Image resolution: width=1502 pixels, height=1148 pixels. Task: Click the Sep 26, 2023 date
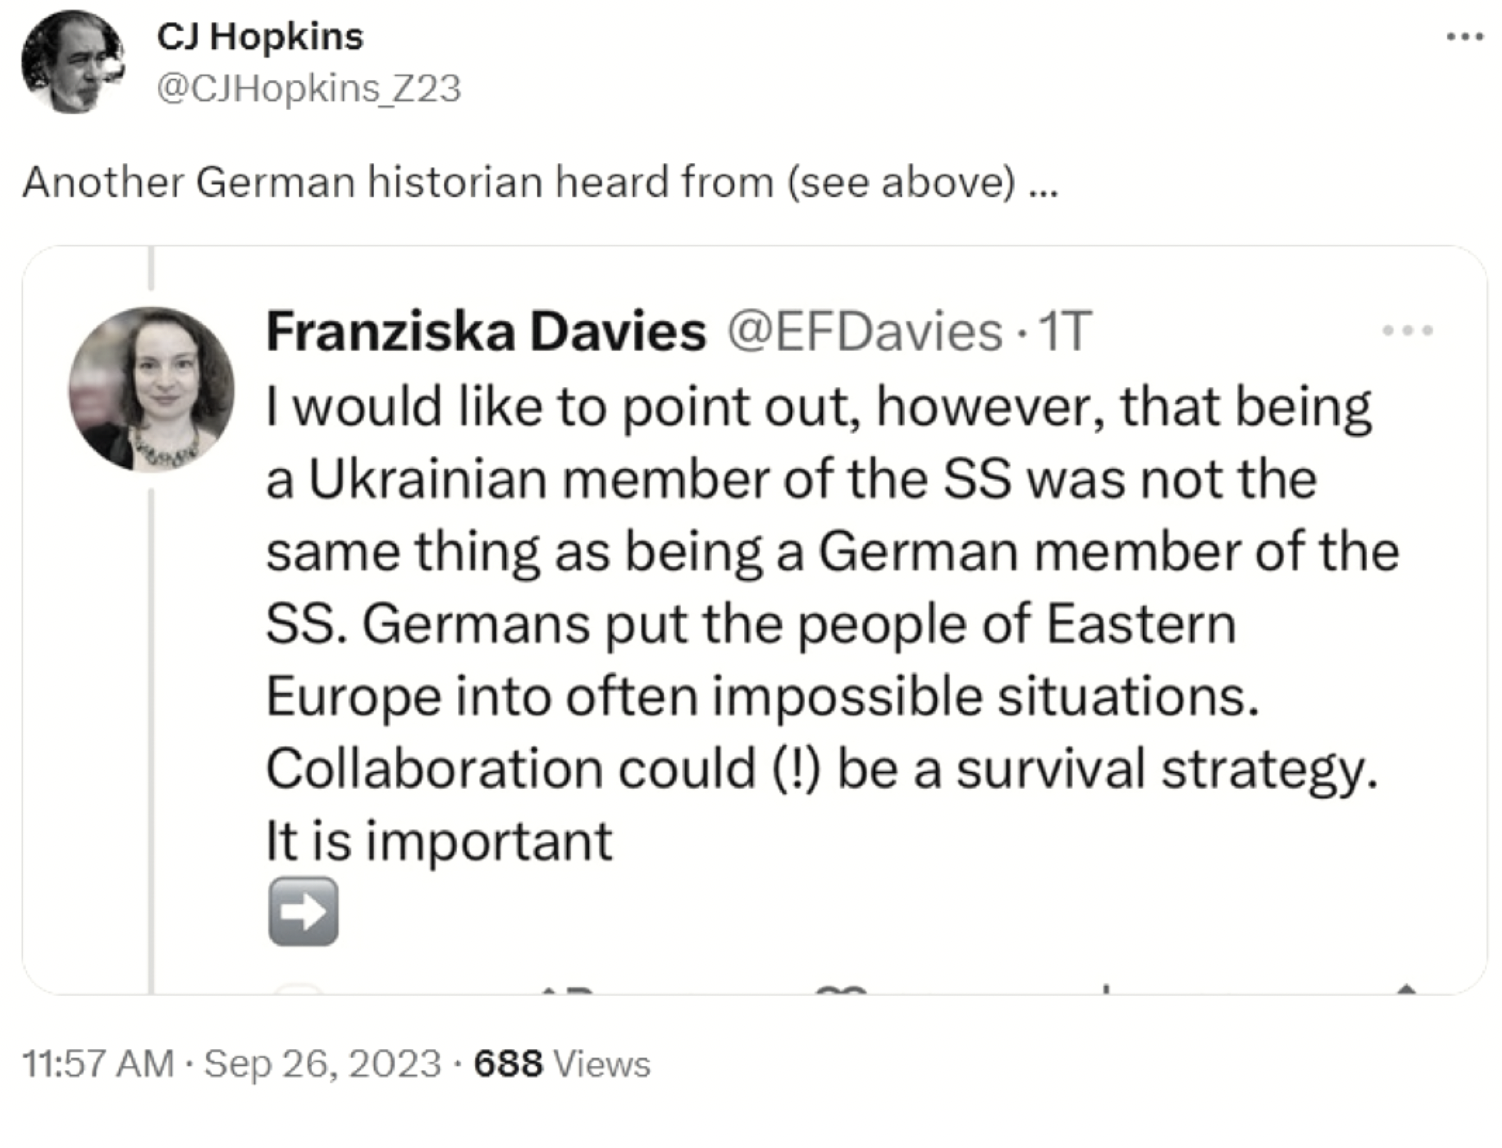tap(322, 1064)
